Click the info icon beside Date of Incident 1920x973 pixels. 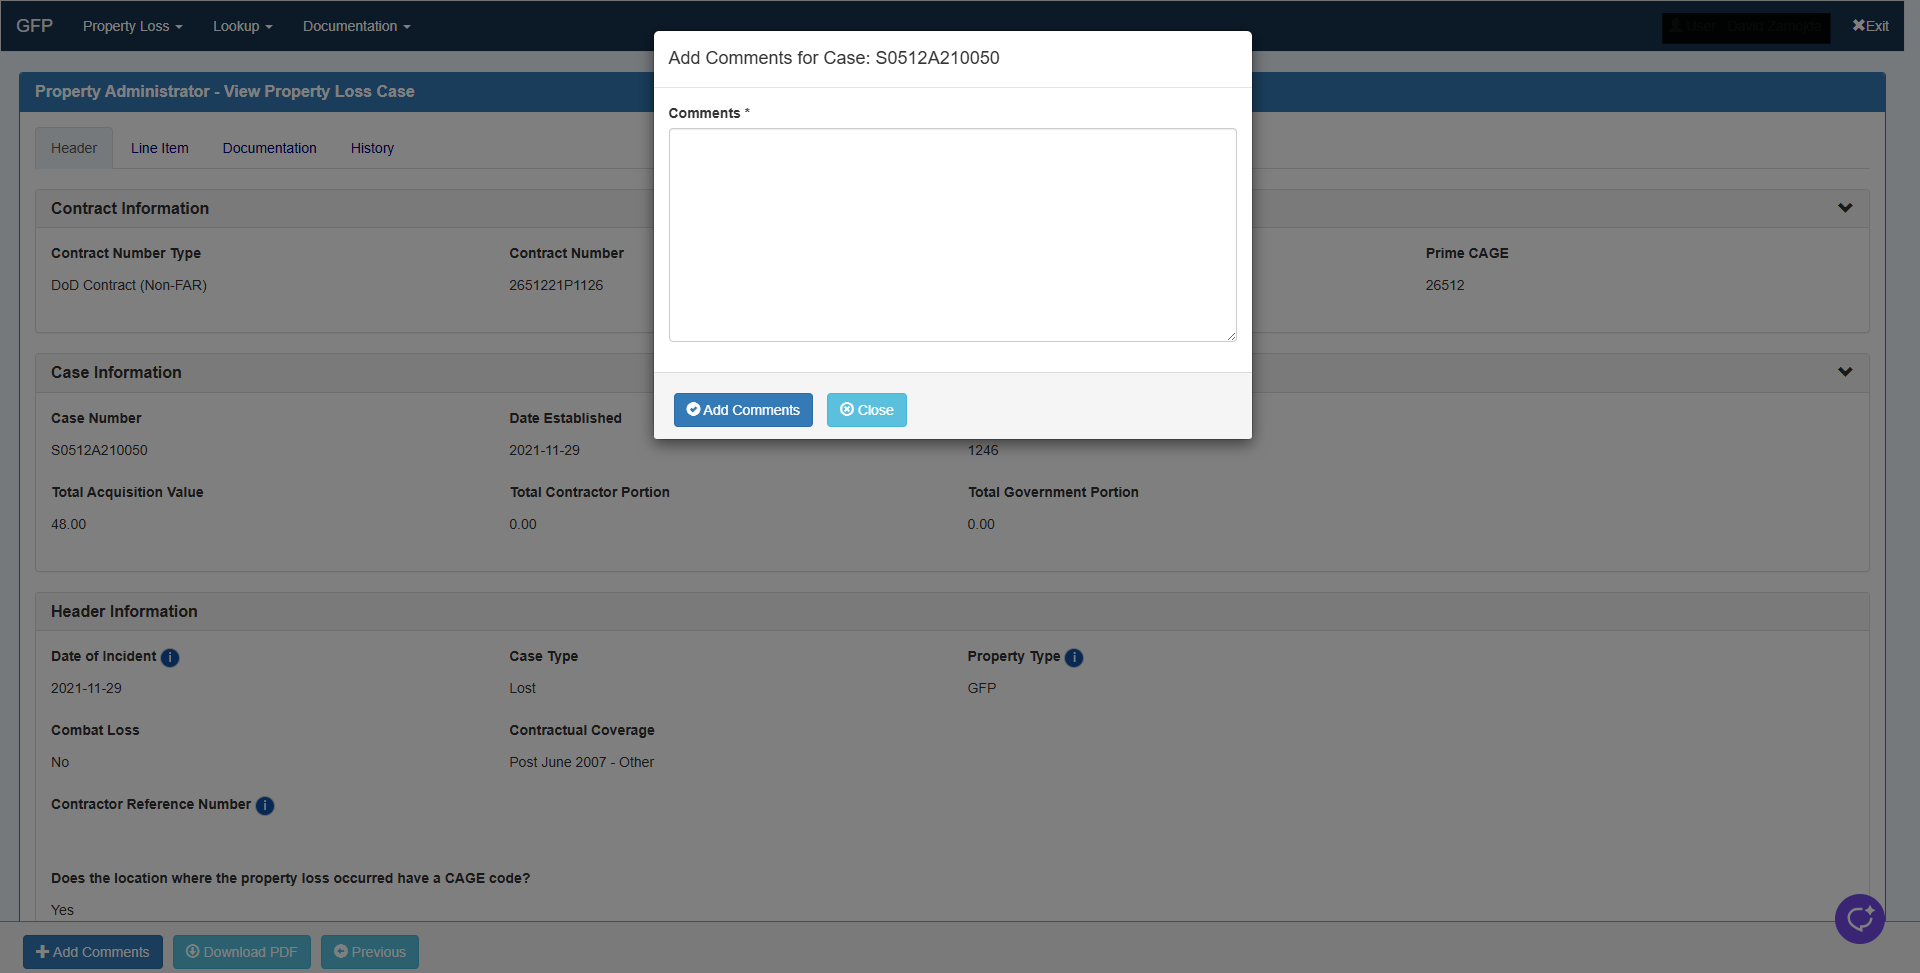coord(170,657)
